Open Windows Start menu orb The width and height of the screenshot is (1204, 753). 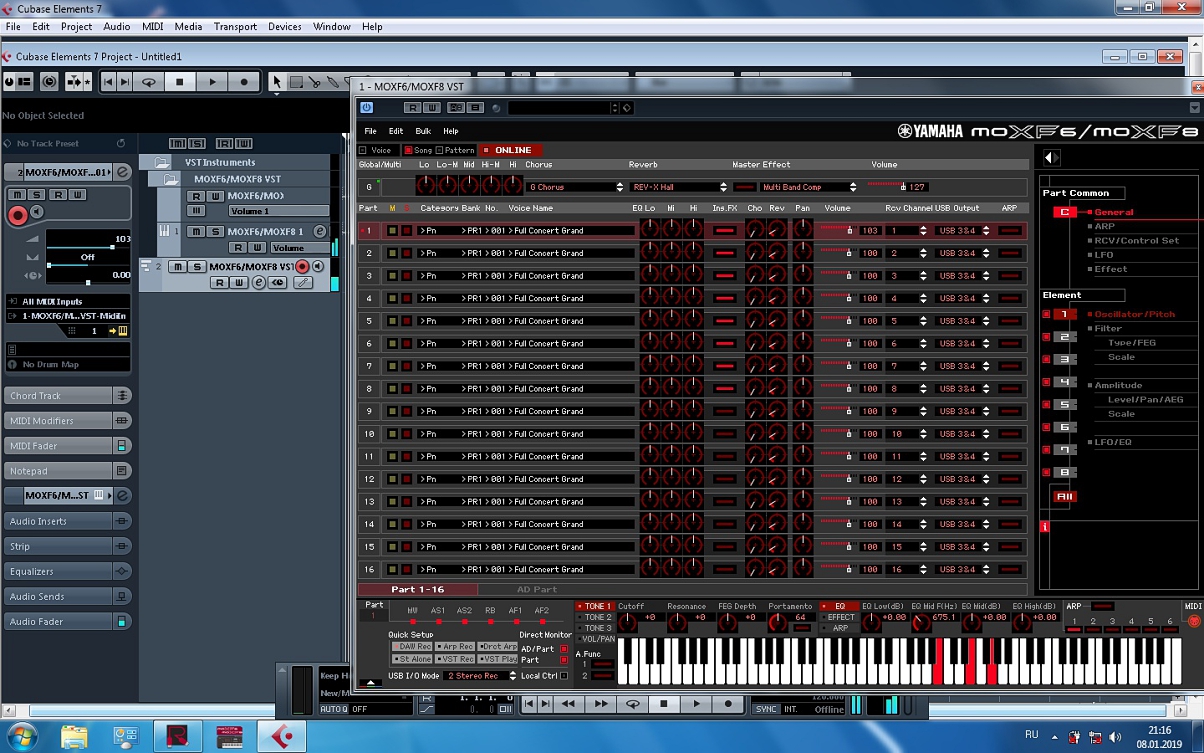(x=21, y=737)
